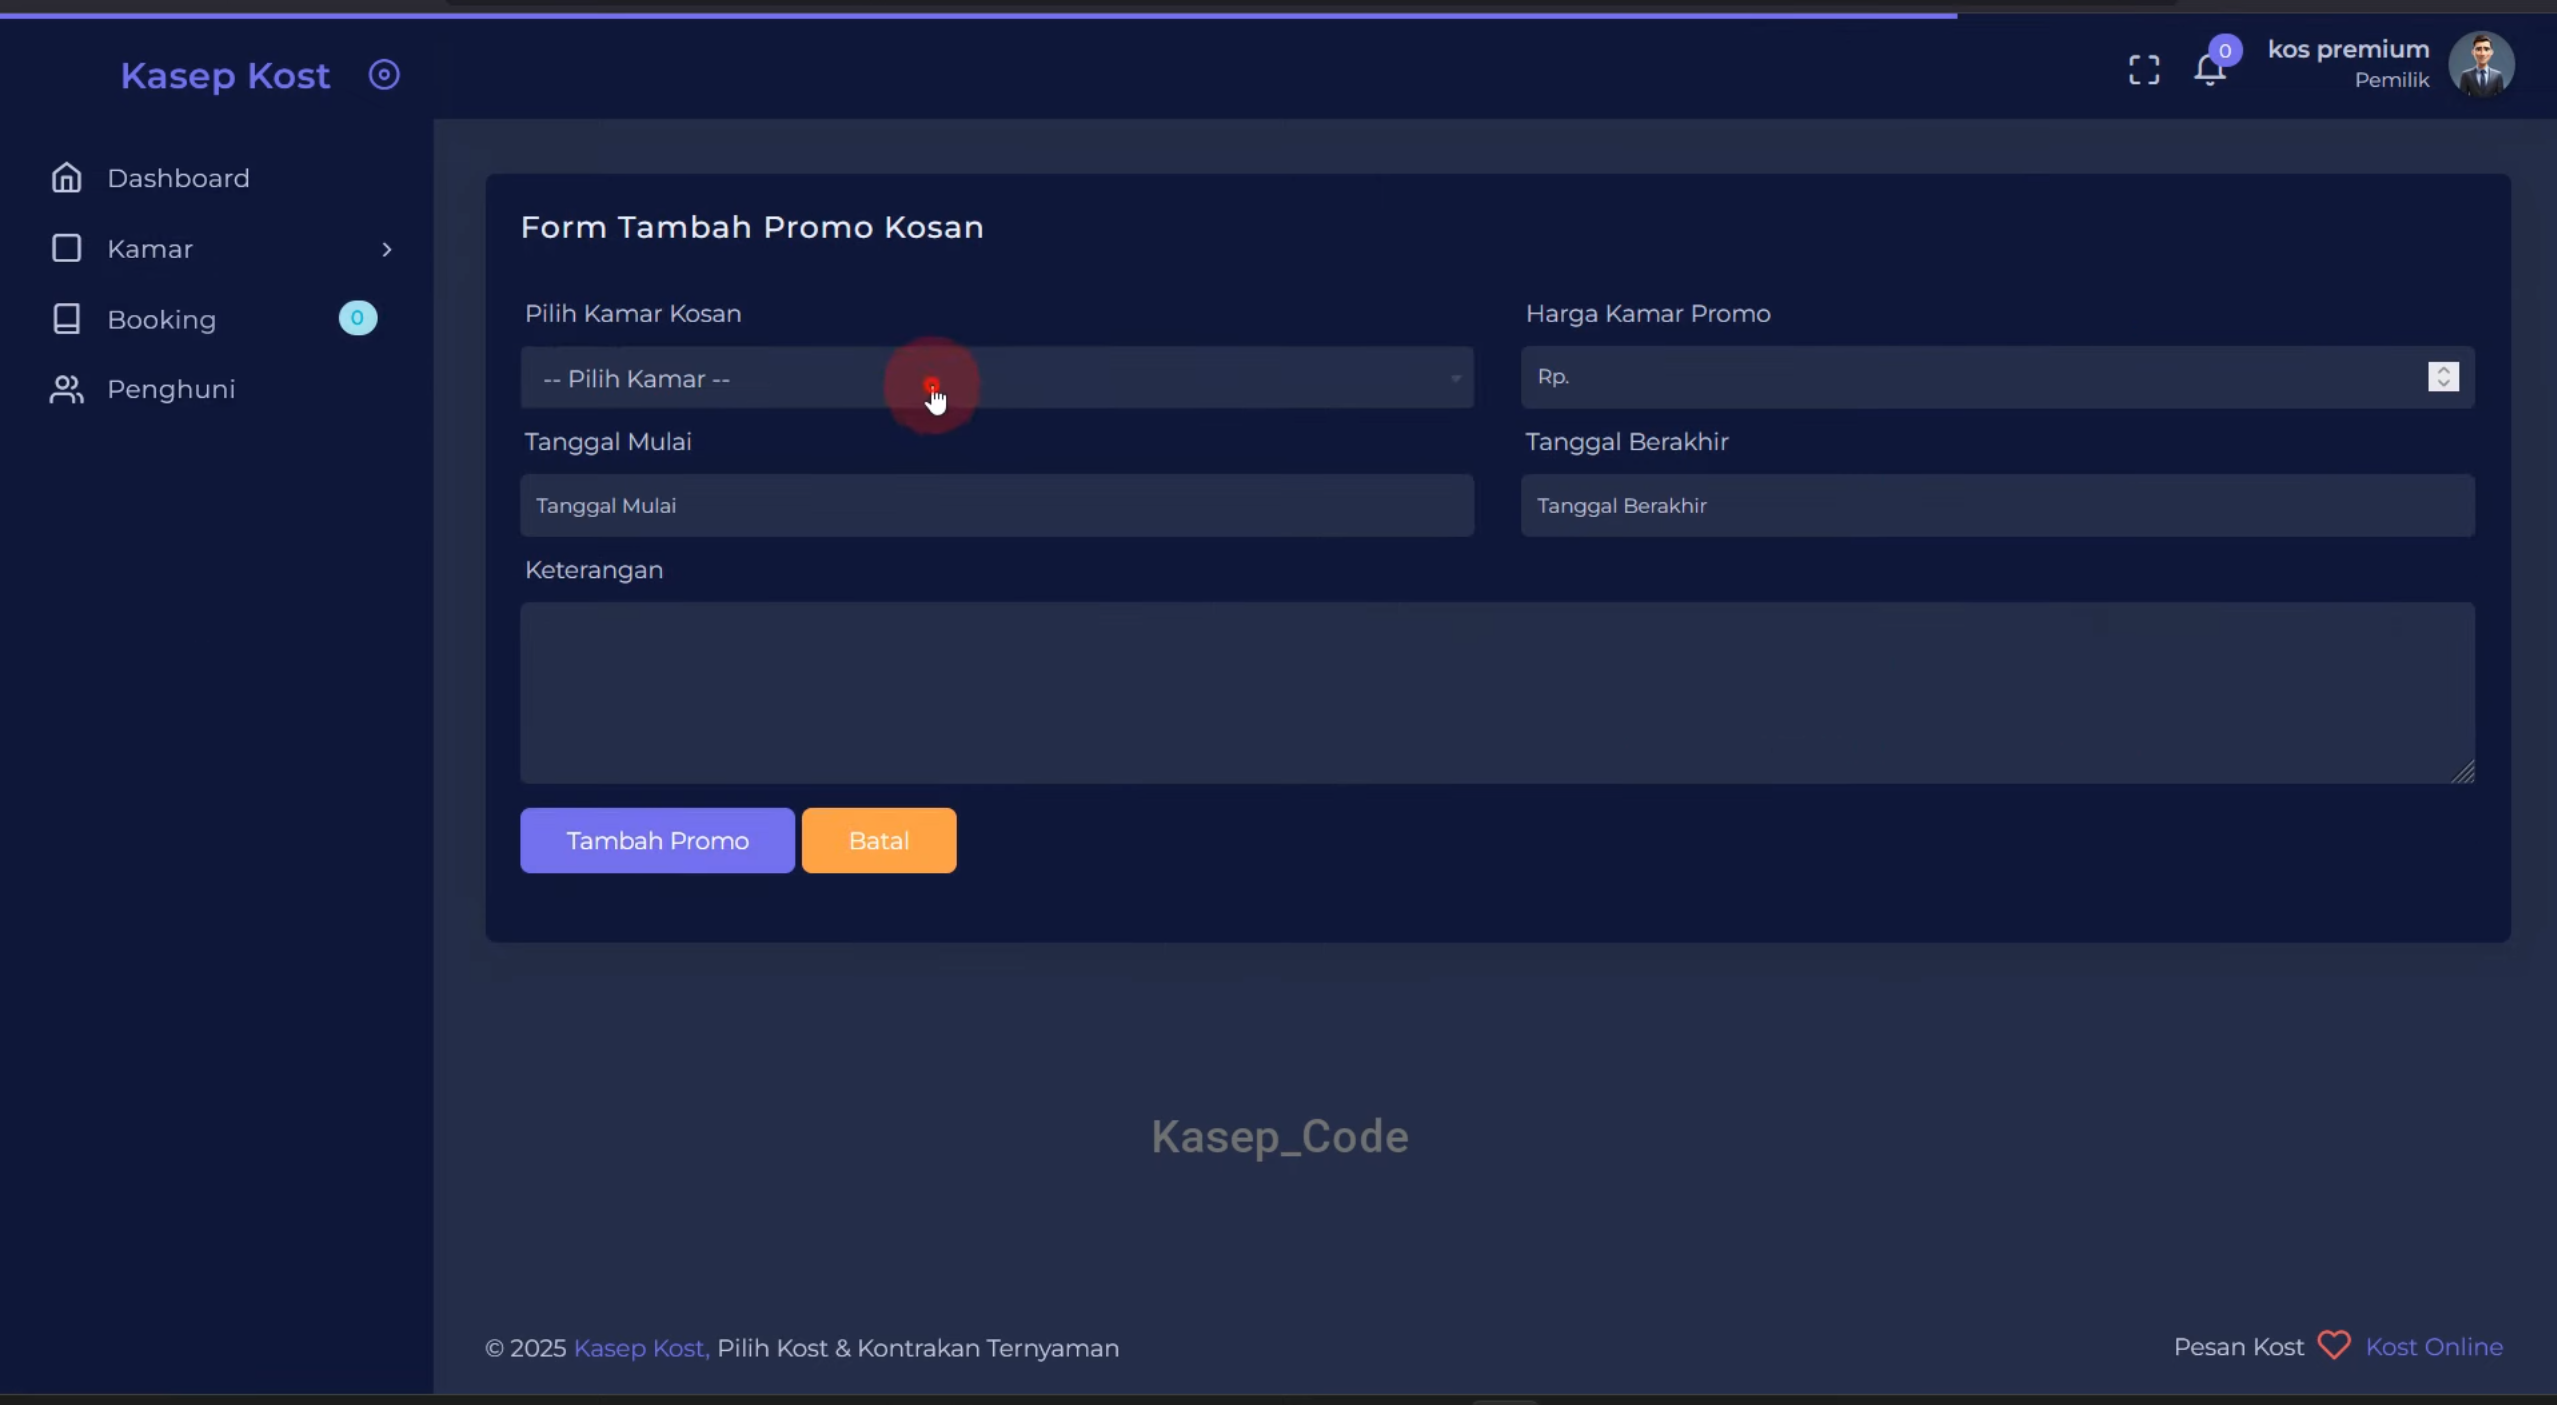Click the Kasep Kost logo text
The width and height of the screenshot is (2557, 1405).
pyautogui.click(x=225, y=76)
